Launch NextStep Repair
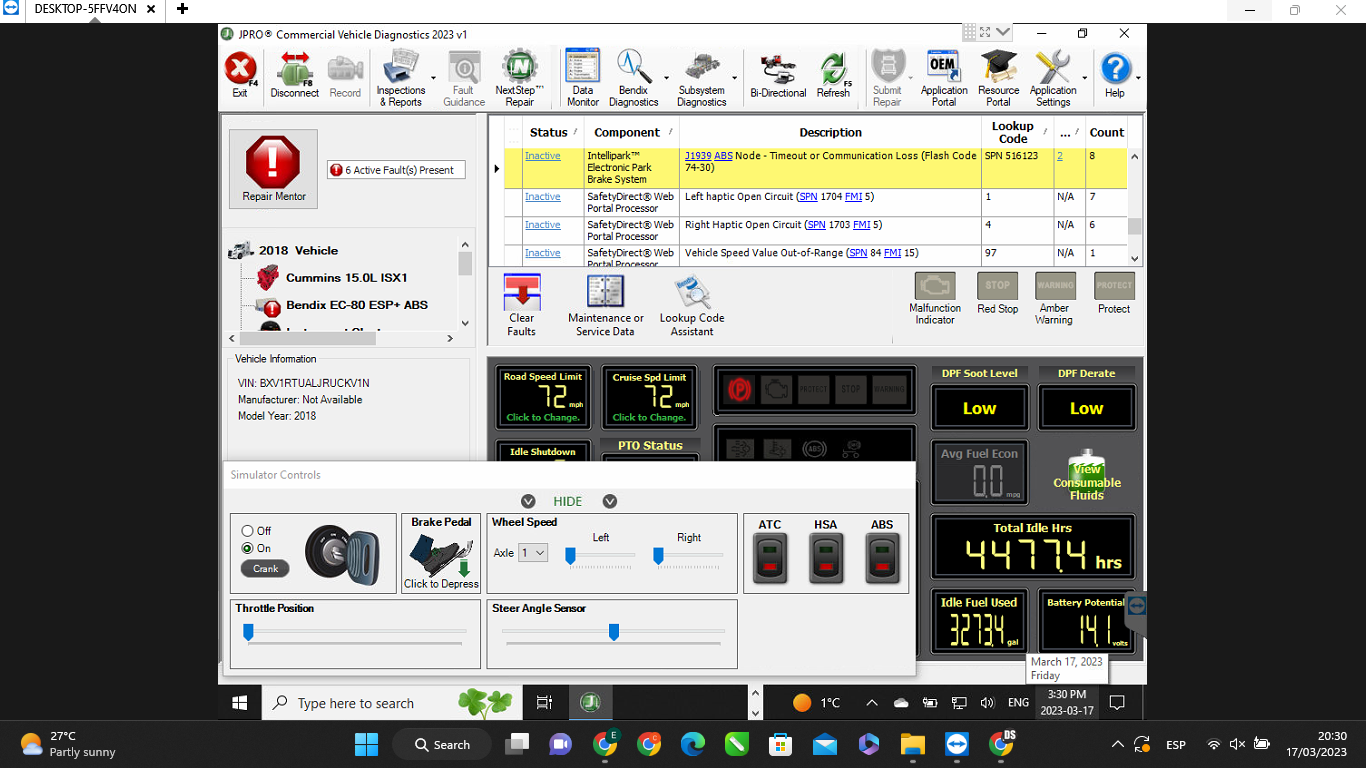The image size is (1366, 768). coord(518,76)
